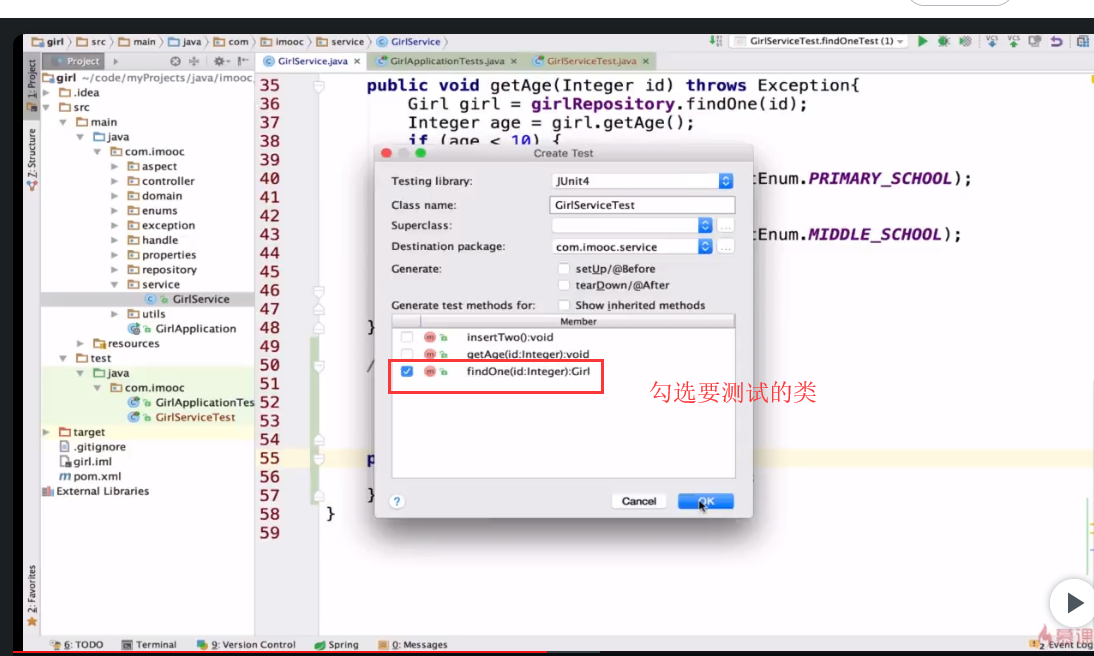Open the 0: Messages tool window
This screenshot has height=656, width=1094.
412,644
